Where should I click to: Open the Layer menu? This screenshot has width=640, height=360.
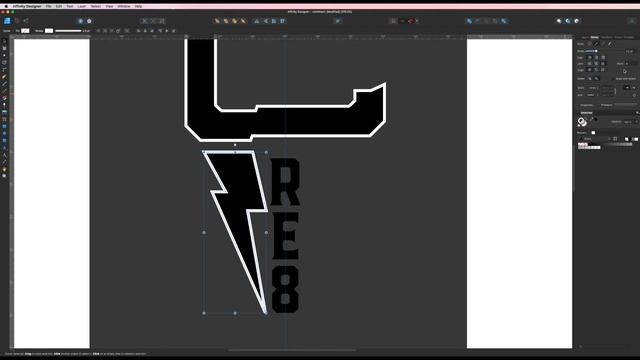click(x=82, y=7)
